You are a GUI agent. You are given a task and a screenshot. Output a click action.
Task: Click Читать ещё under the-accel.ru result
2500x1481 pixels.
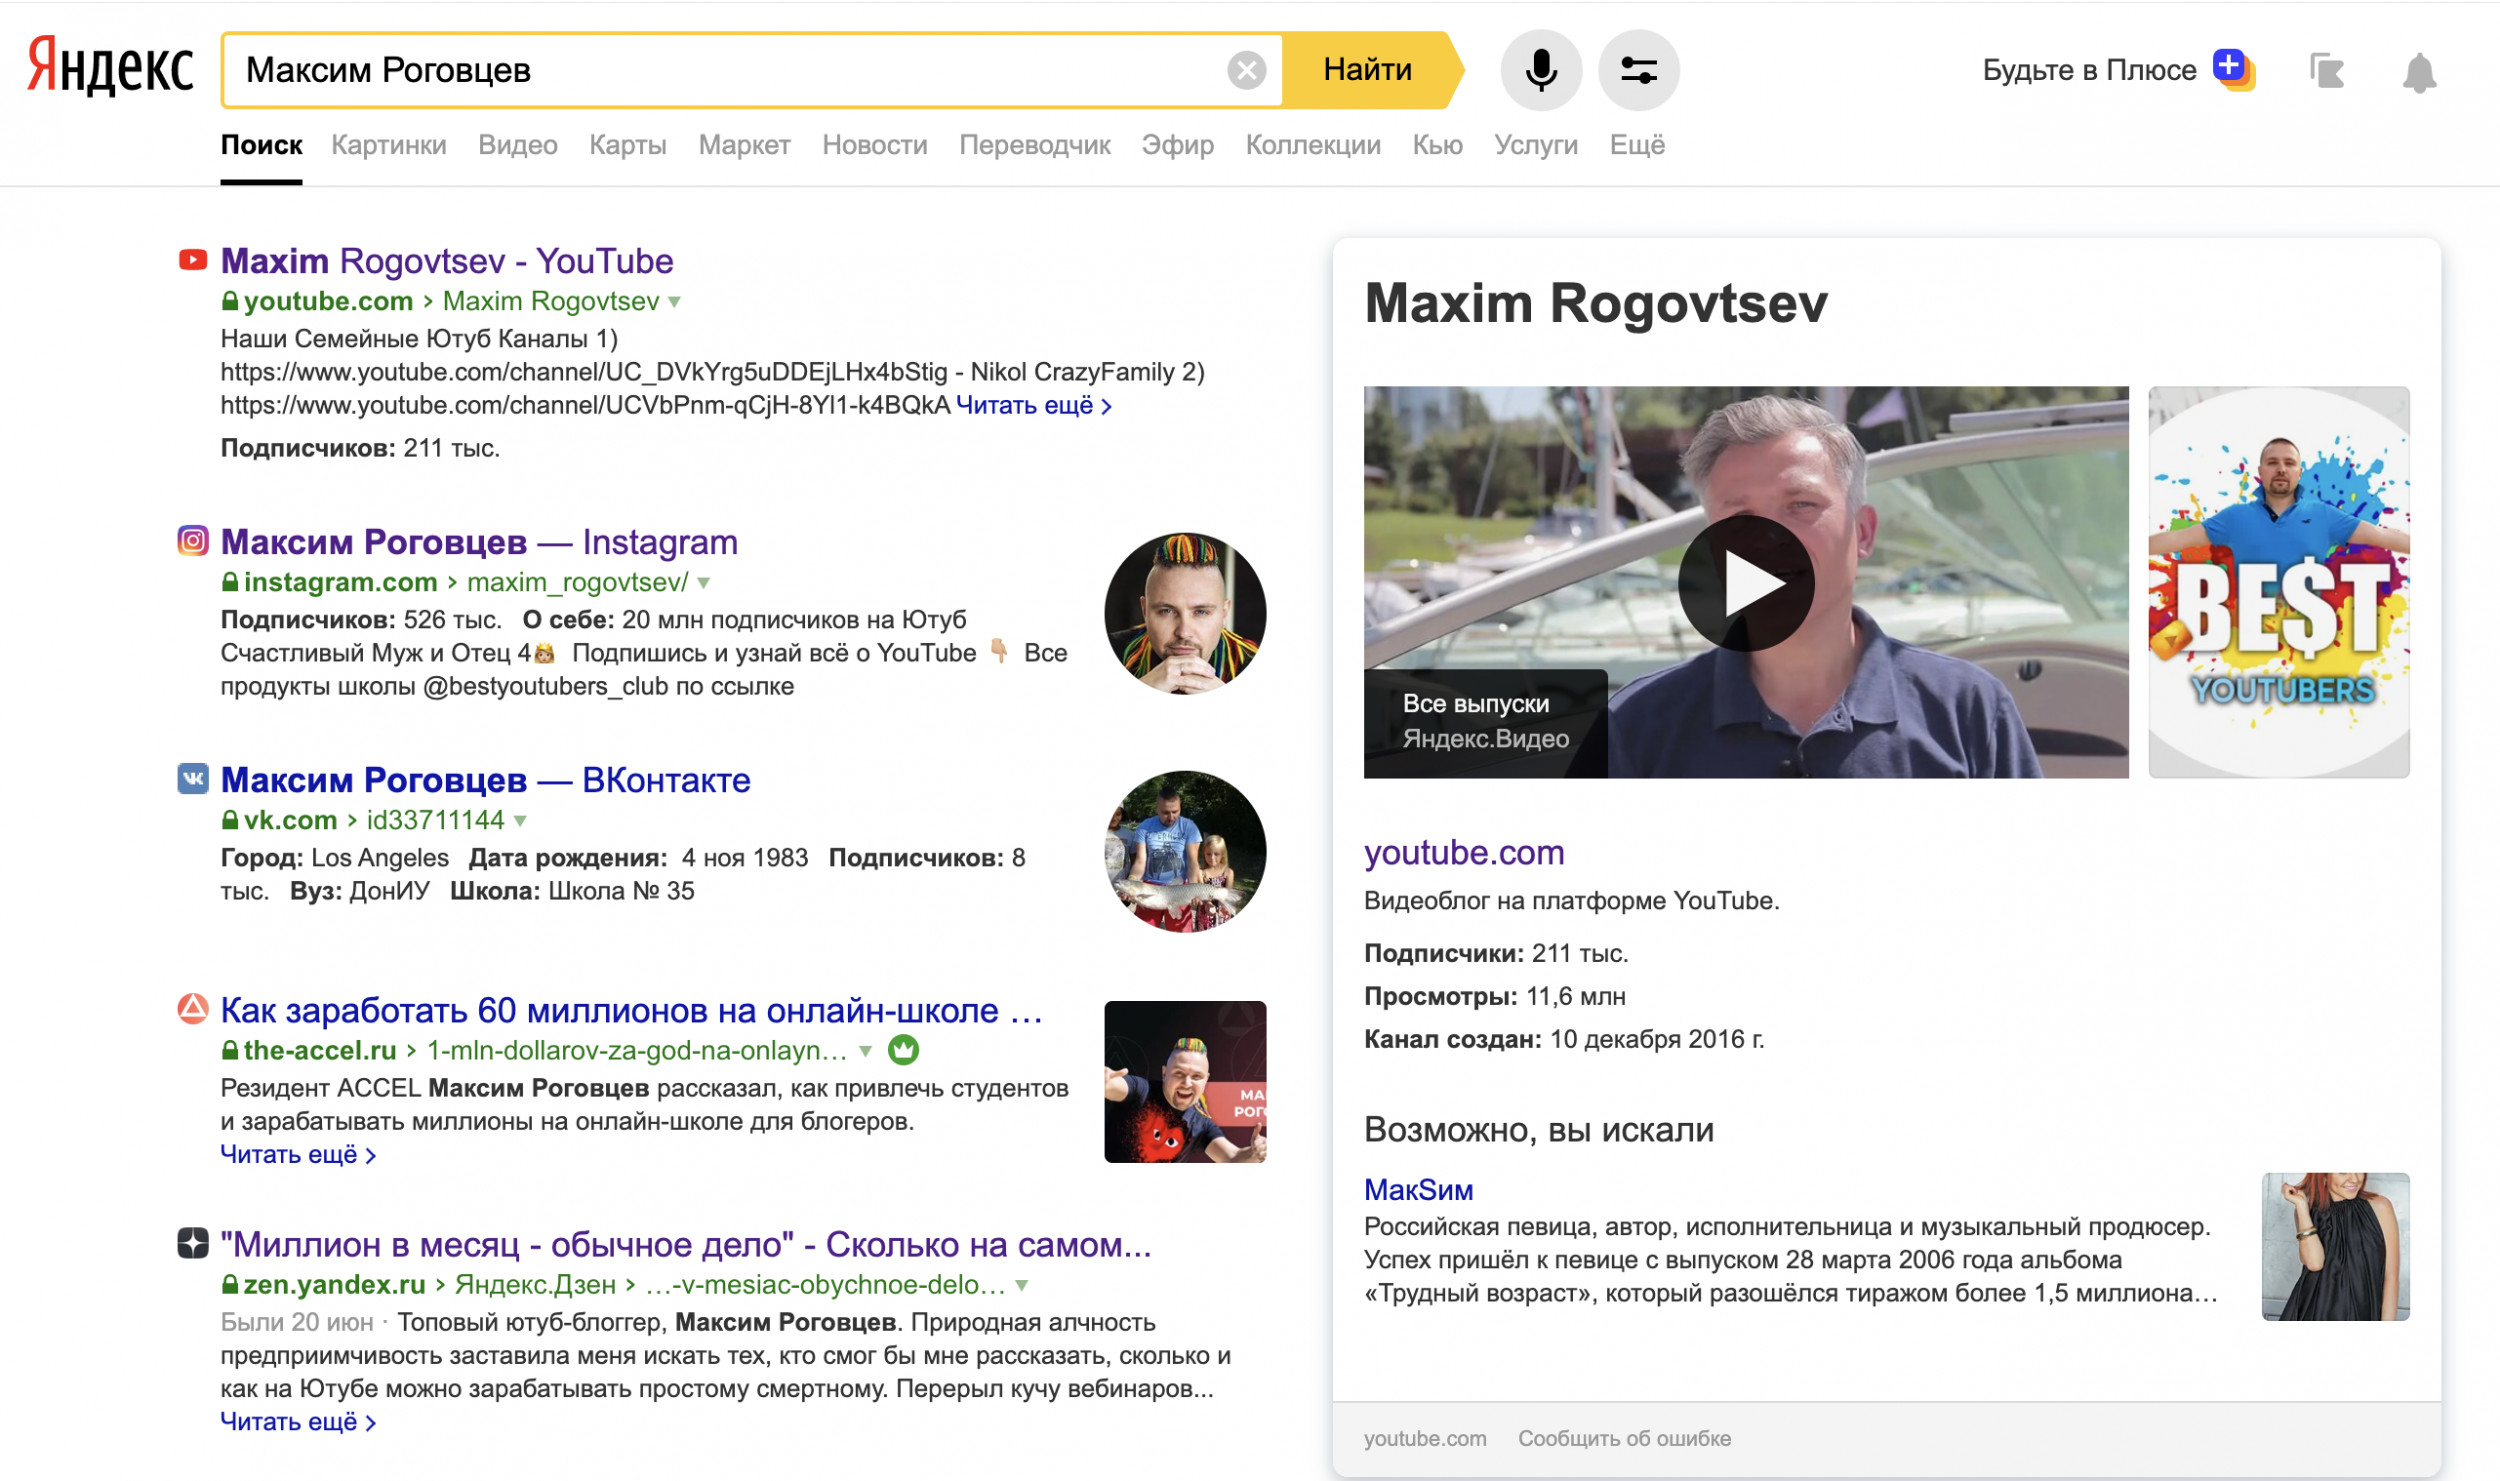click(297, 1155)
